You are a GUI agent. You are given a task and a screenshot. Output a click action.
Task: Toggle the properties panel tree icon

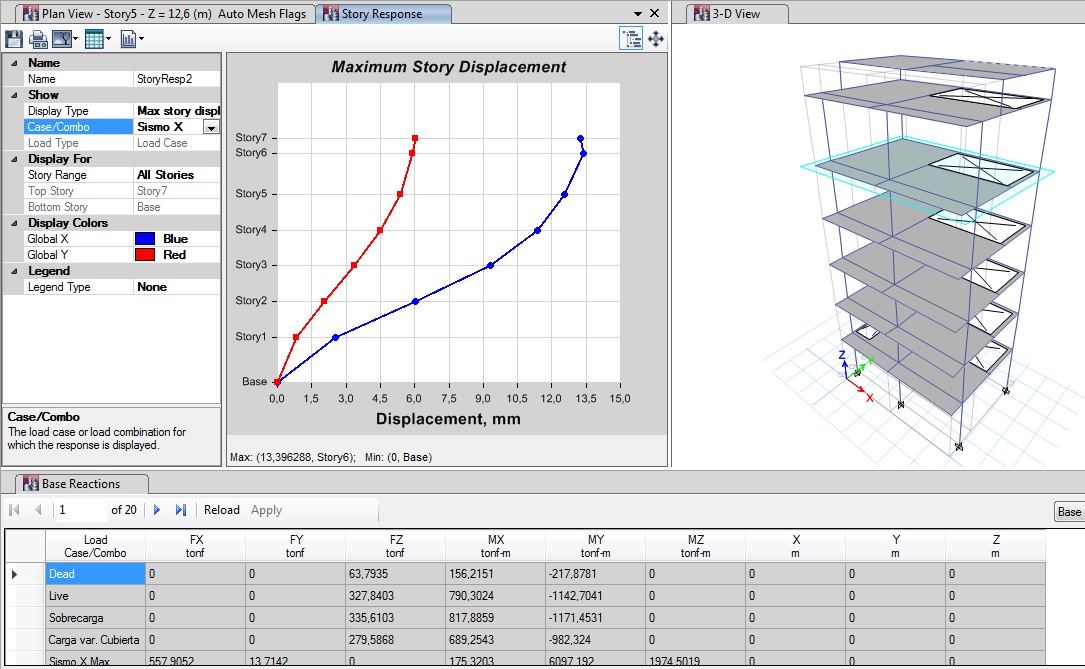pos(631,39)
